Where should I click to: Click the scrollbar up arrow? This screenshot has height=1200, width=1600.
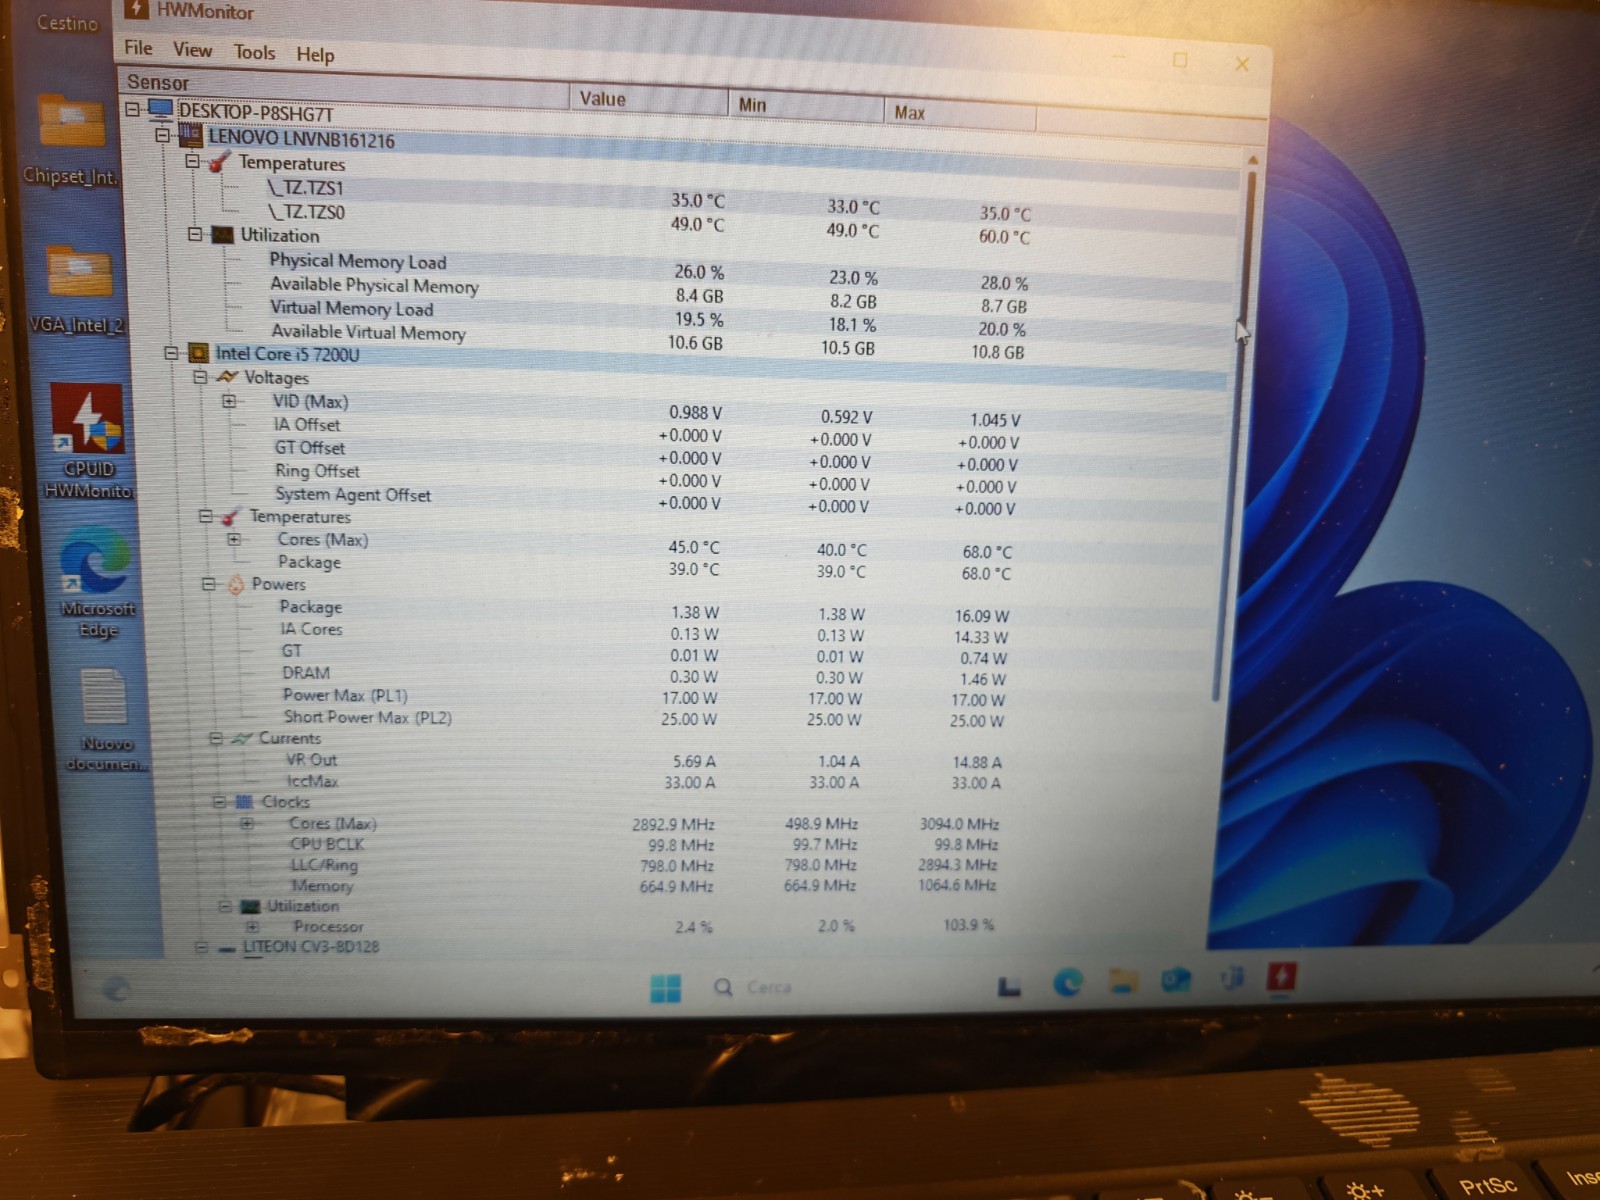point(1253,160)
